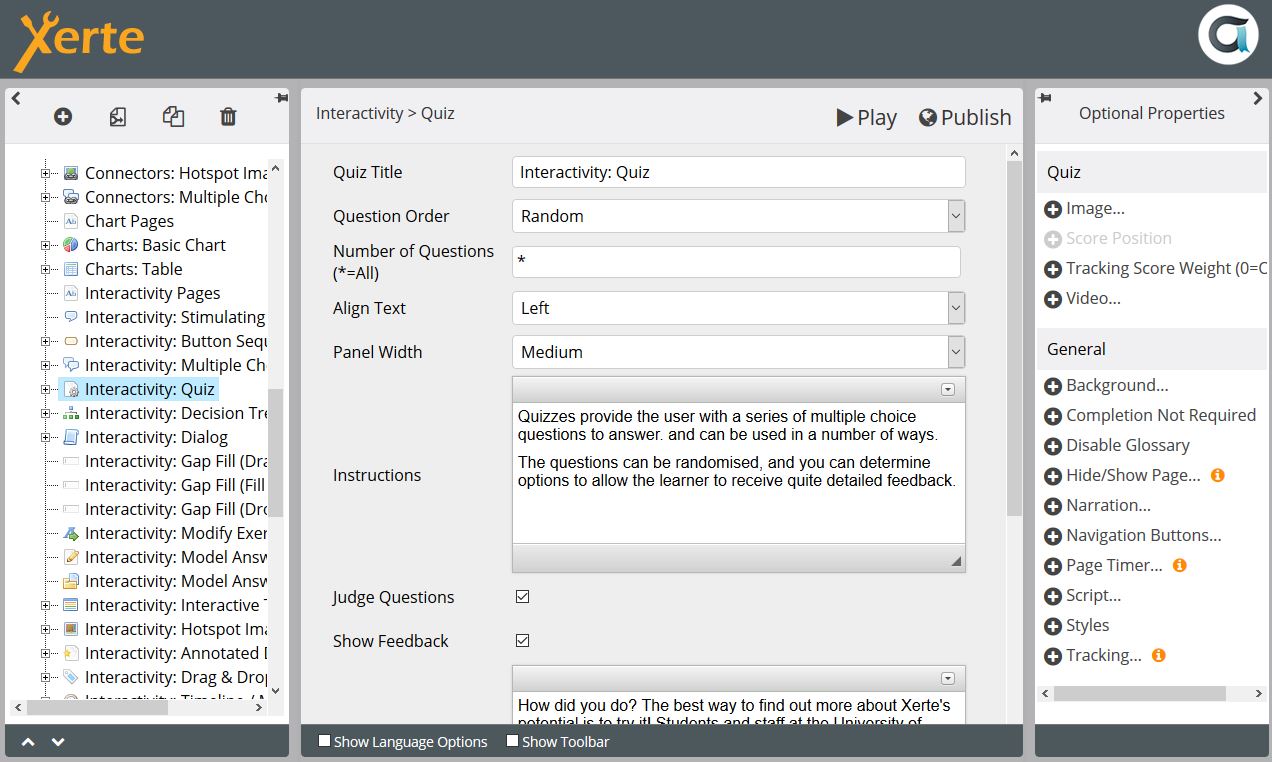Expand the Charts: Basic Chart node
Screen dimensions: 1272x762
point(45,245)
